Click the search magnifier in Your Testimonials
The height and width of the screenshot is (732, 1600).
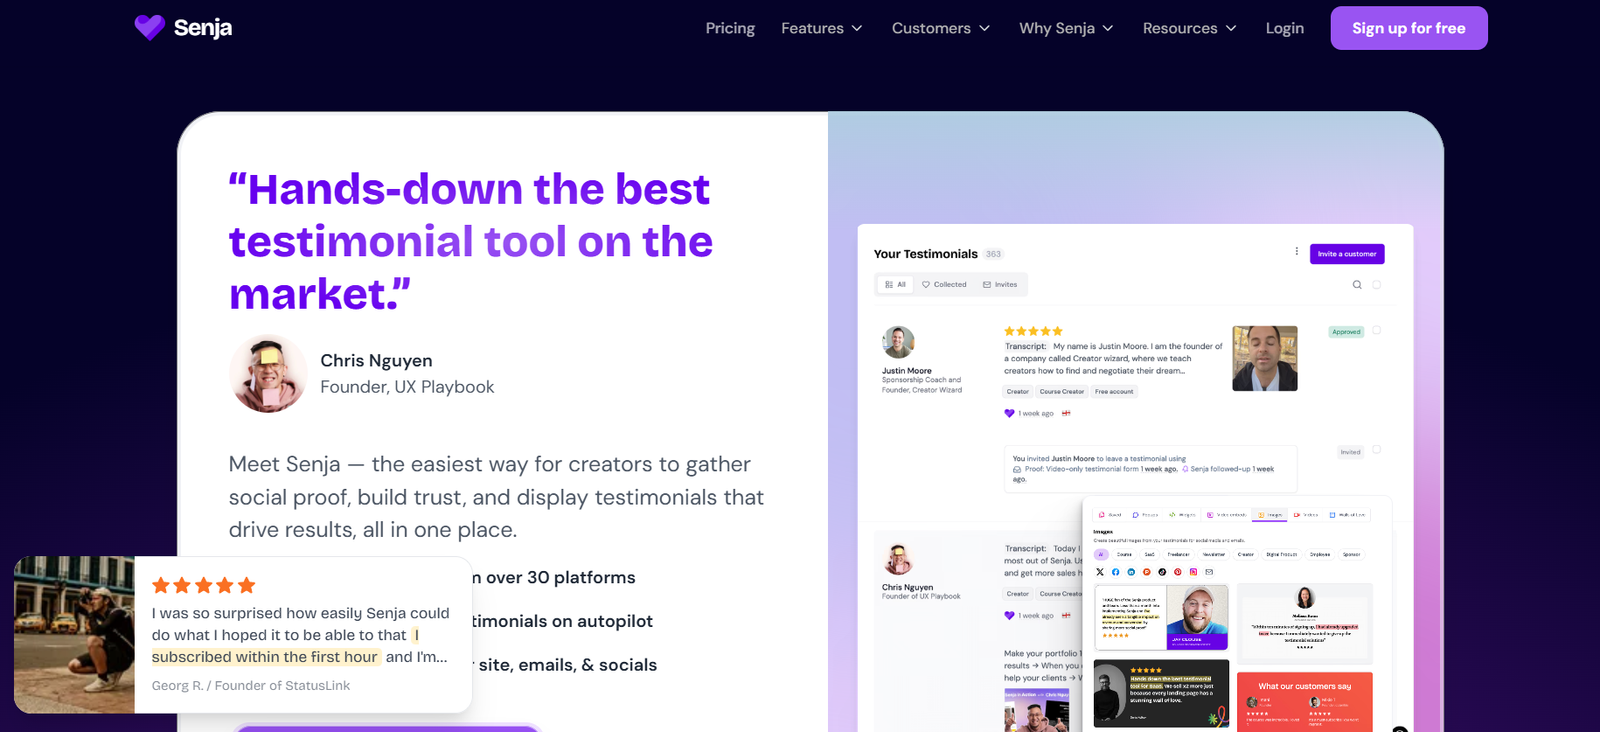tap(1357, 285)
